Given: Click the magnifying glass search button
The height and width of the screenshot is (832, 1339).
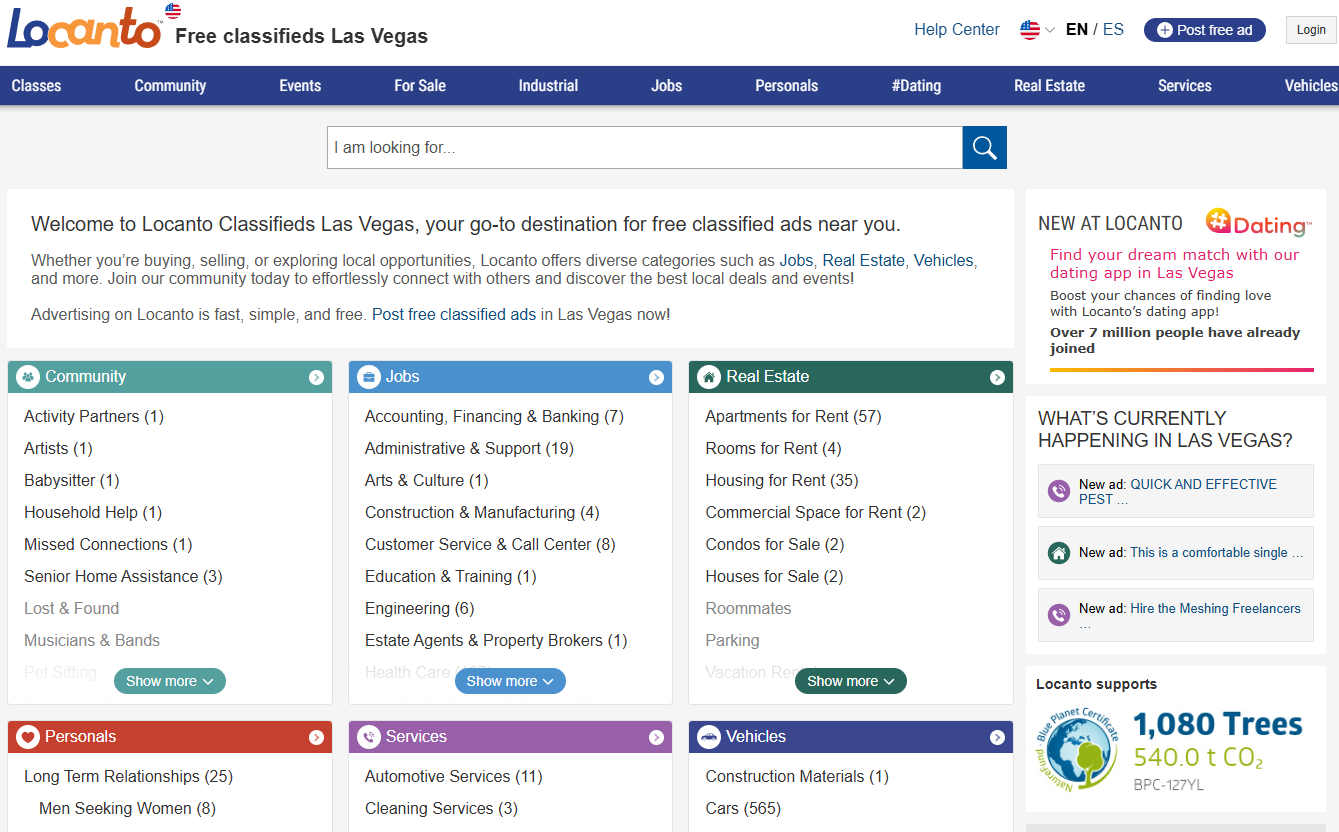Looking at the screenshot, I should 984,148.
